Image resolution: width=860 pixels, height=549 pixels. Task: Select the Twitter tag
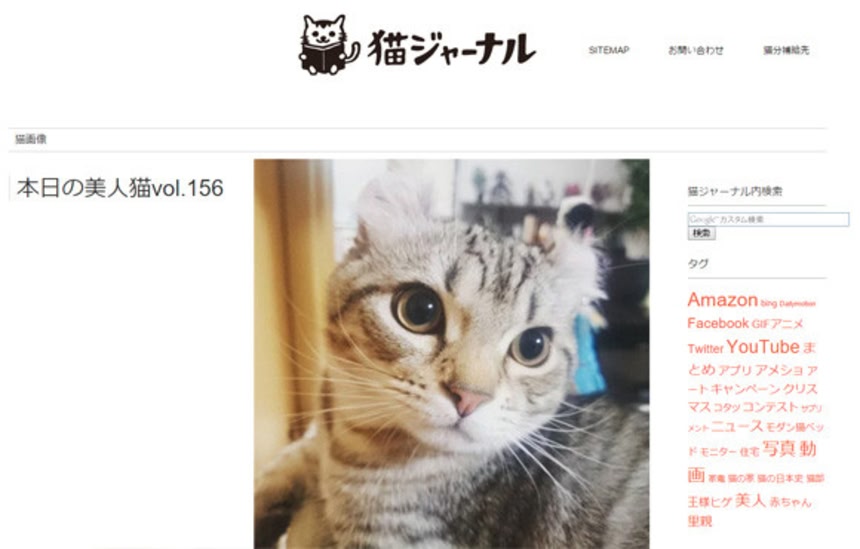coord(705,349)
